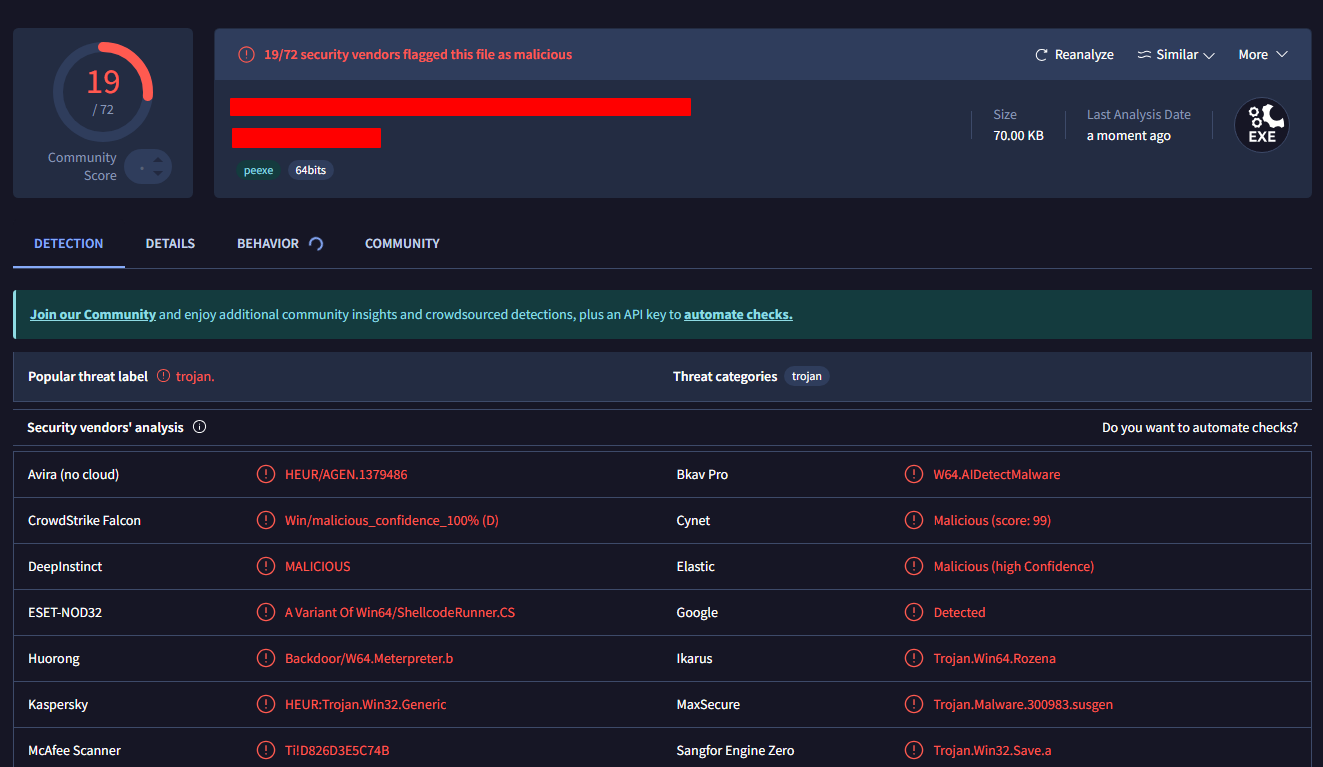Click the trojan. popular threat label value
1323x767 pixels.
195,376
